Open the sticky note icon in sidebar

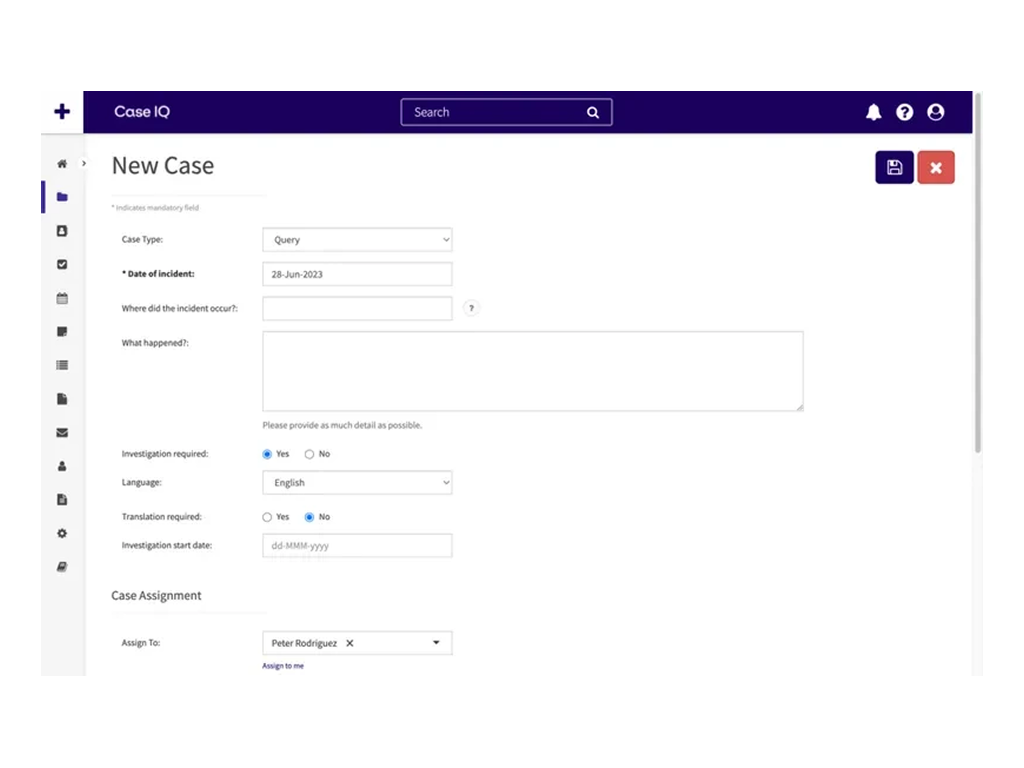pyautogui.click(x=62, y=332)
